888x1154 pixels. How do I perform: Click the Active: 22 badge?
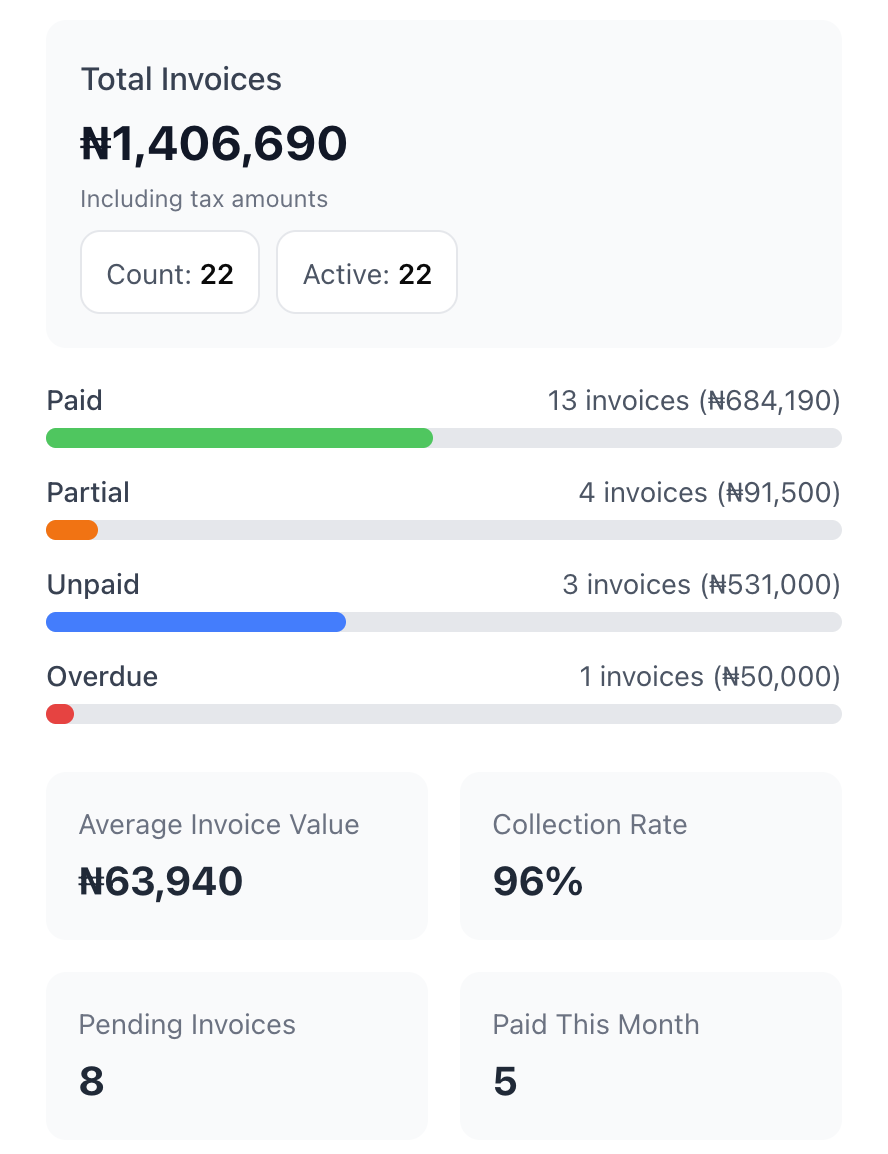click(367, 272)
